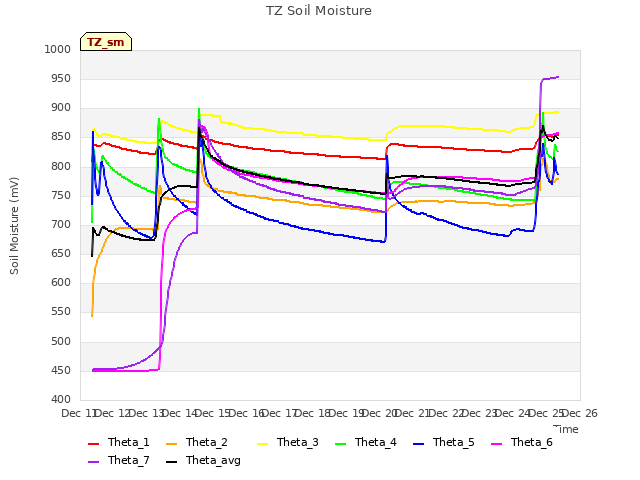640x480 pixels.
Task: Toggle the Theta_7 legend entry
Action: [119, 460]
